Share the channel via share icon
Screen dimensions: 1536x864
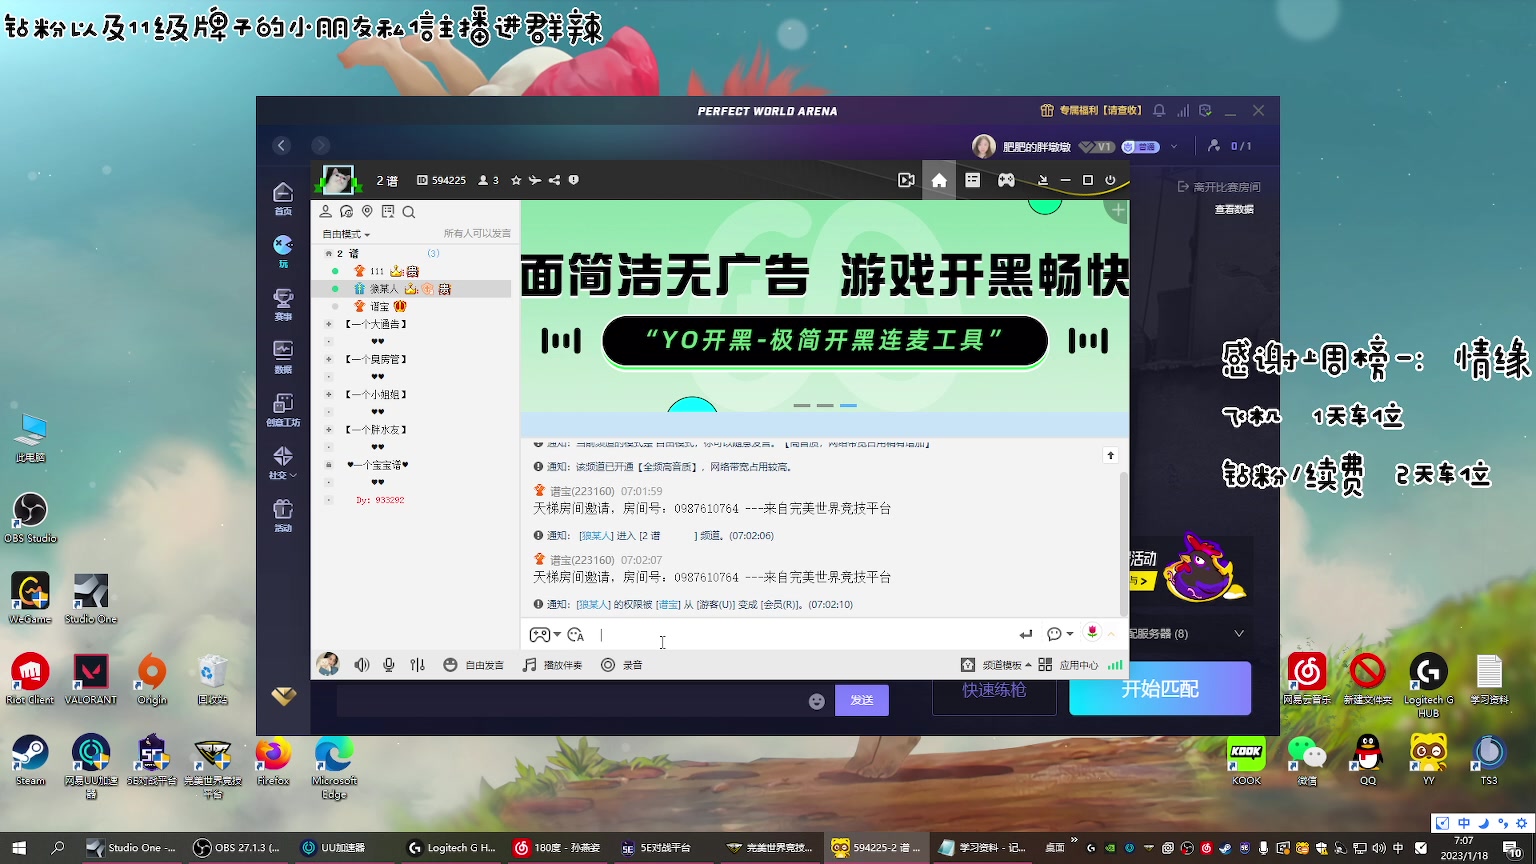coord(554,181)
